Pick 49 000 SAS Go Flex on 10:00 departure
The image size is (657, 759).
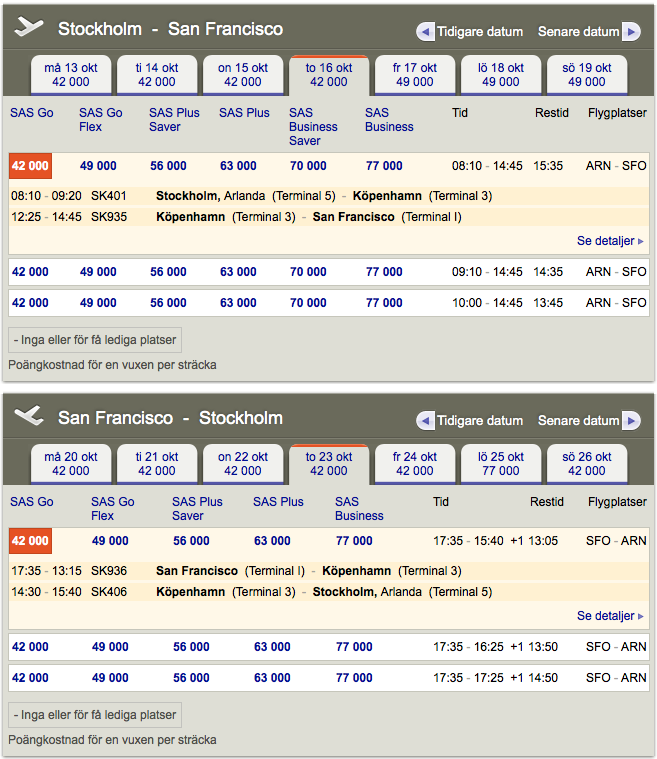coord(98,303)
